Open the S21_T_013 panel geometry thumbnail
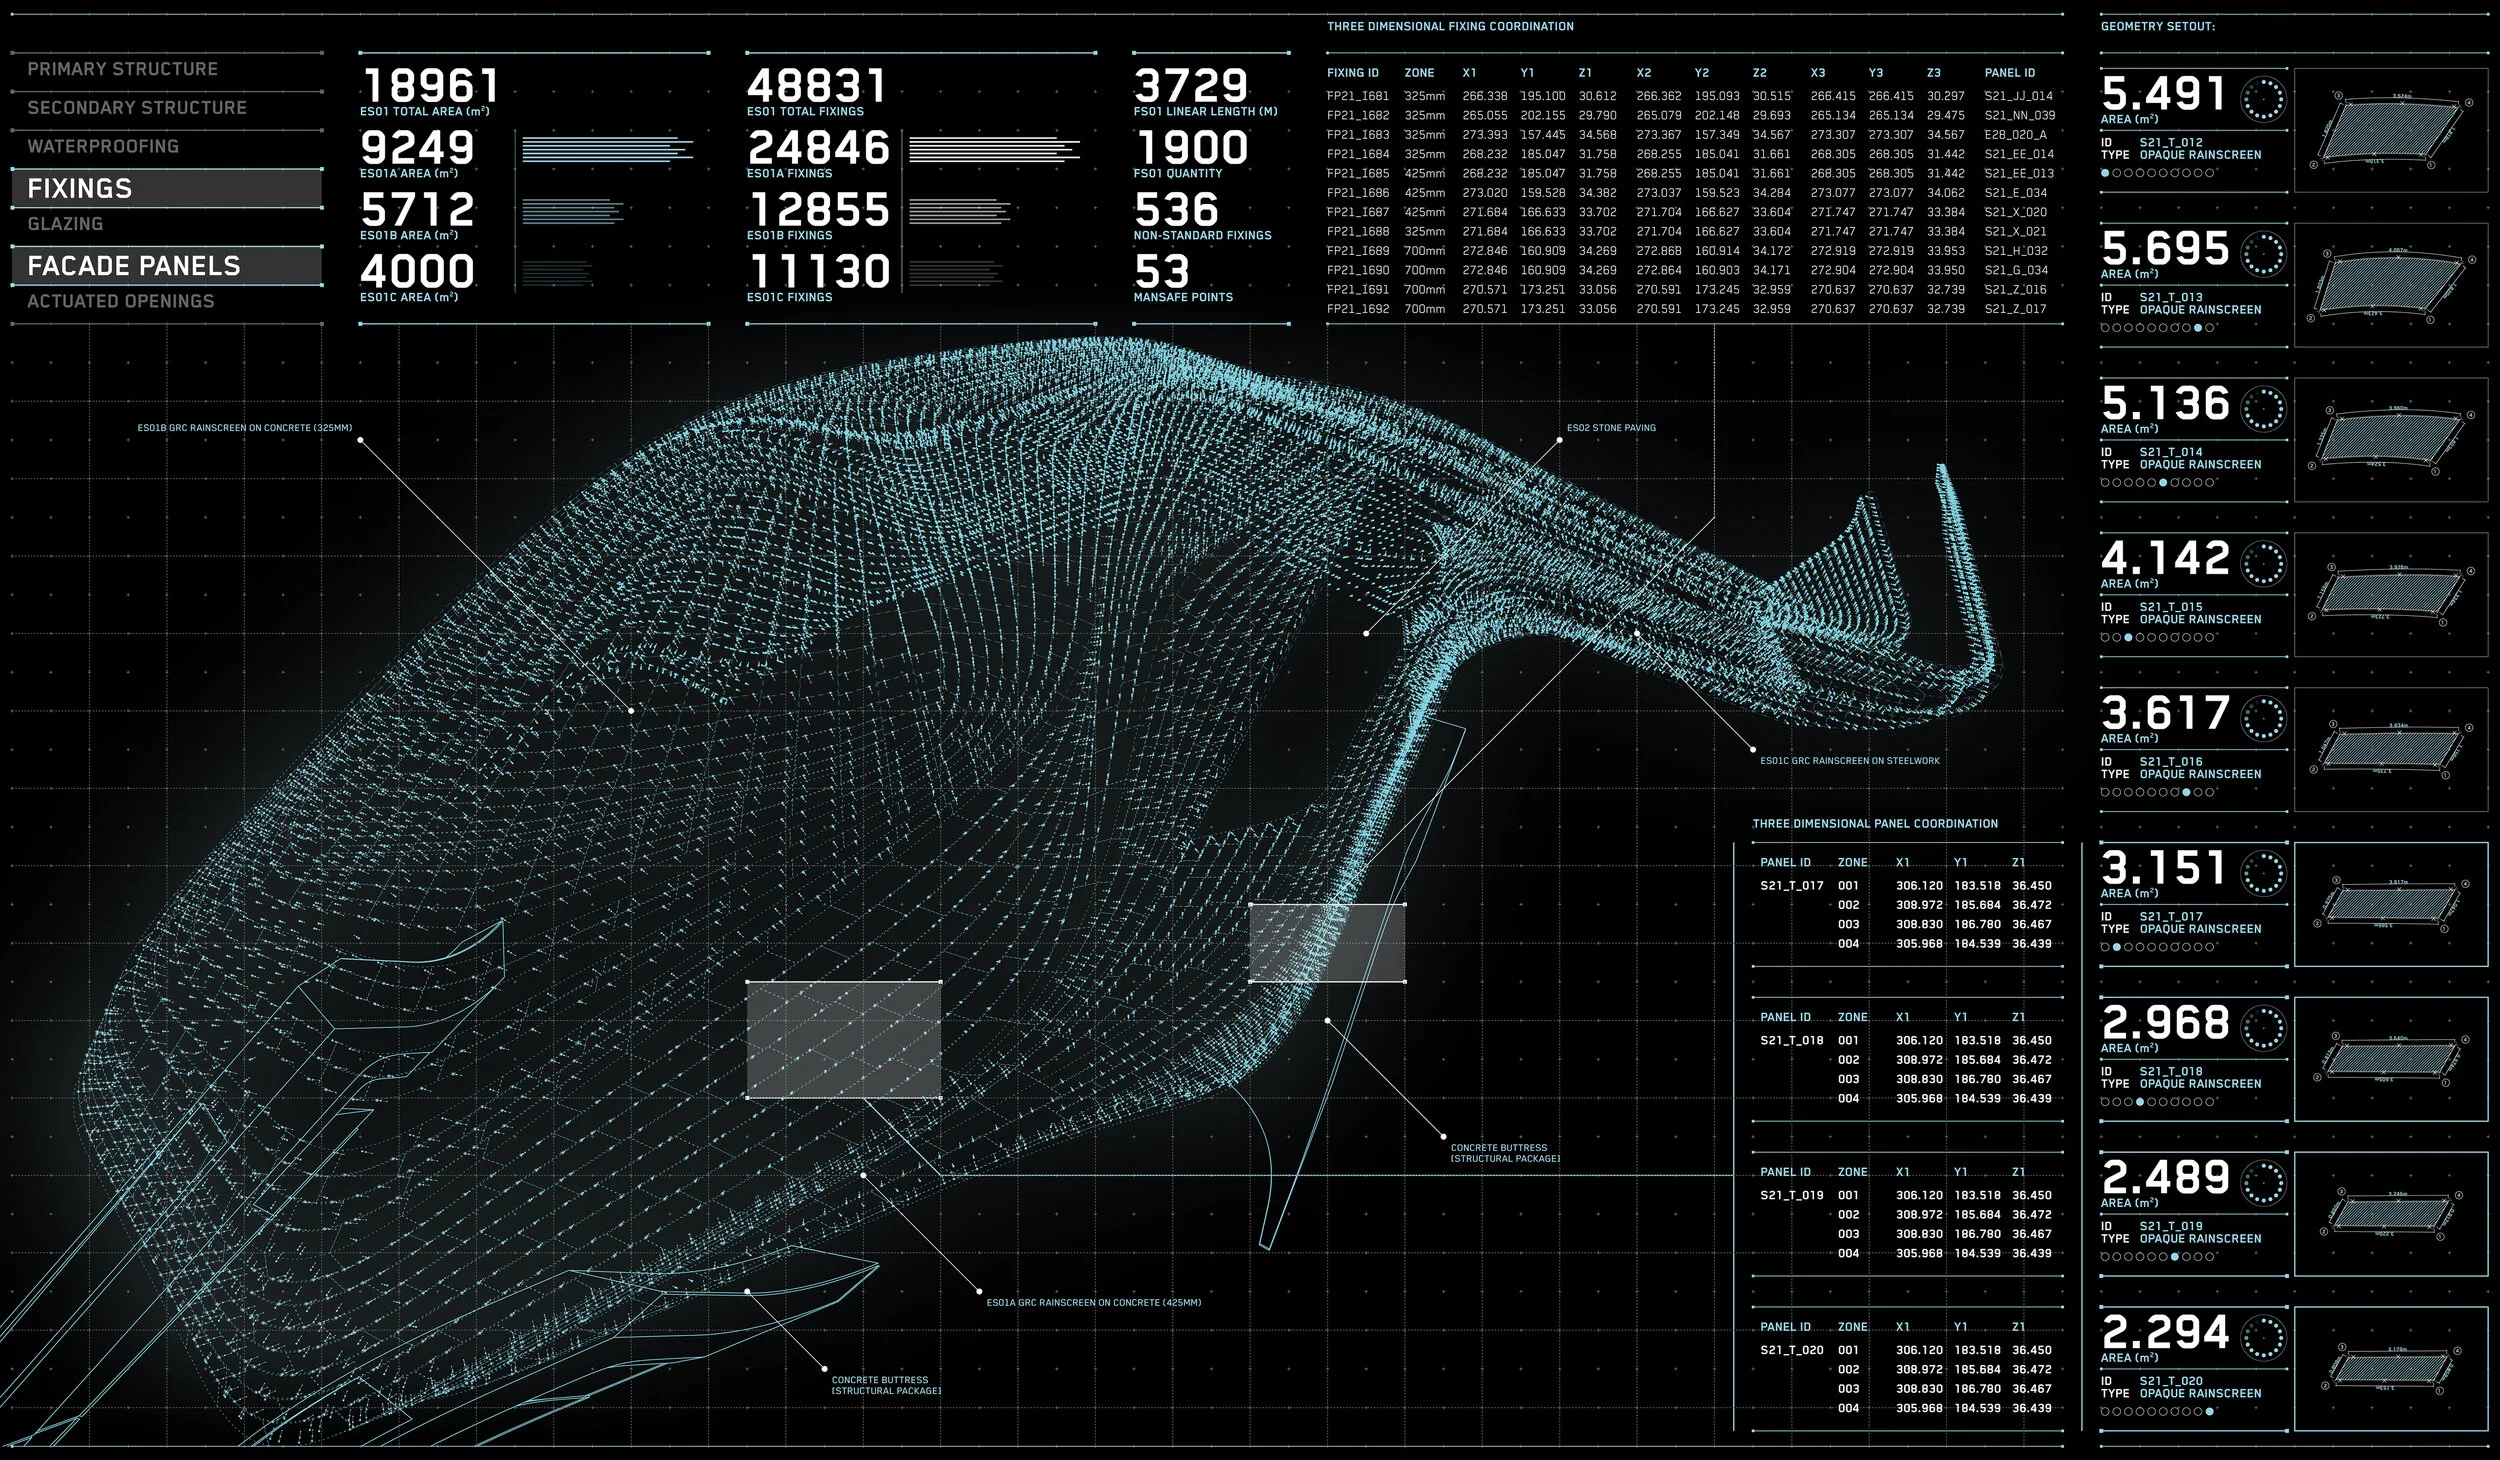The image size is (2500, 1460). point(2391,285)
